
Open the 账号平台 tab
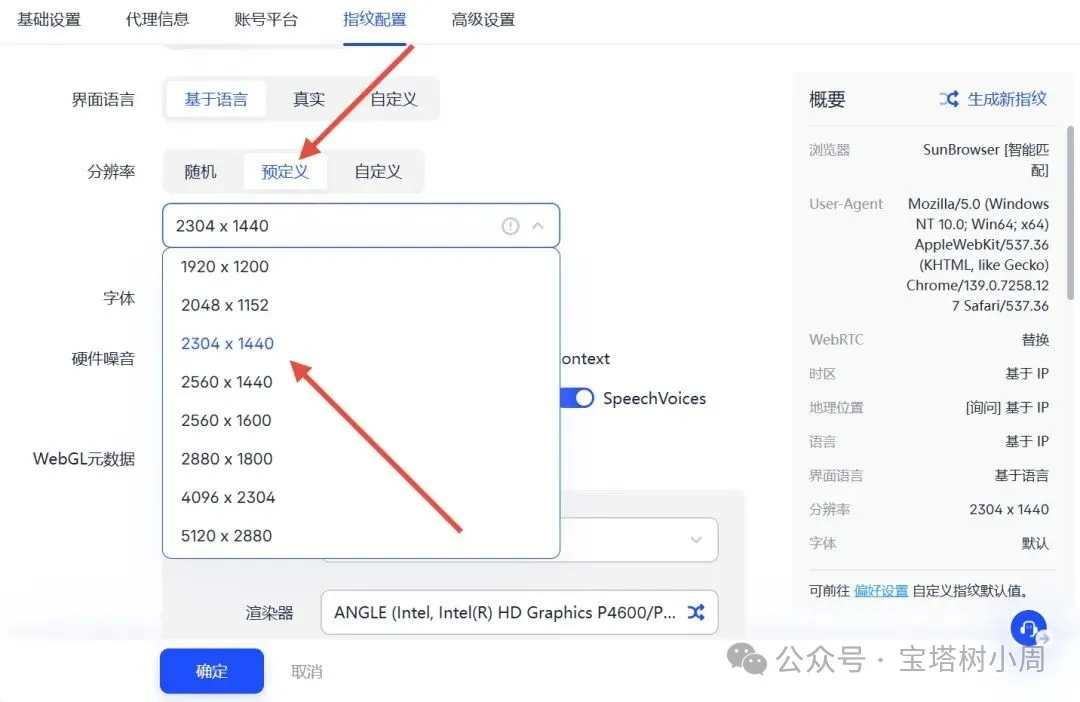[266, 19]
